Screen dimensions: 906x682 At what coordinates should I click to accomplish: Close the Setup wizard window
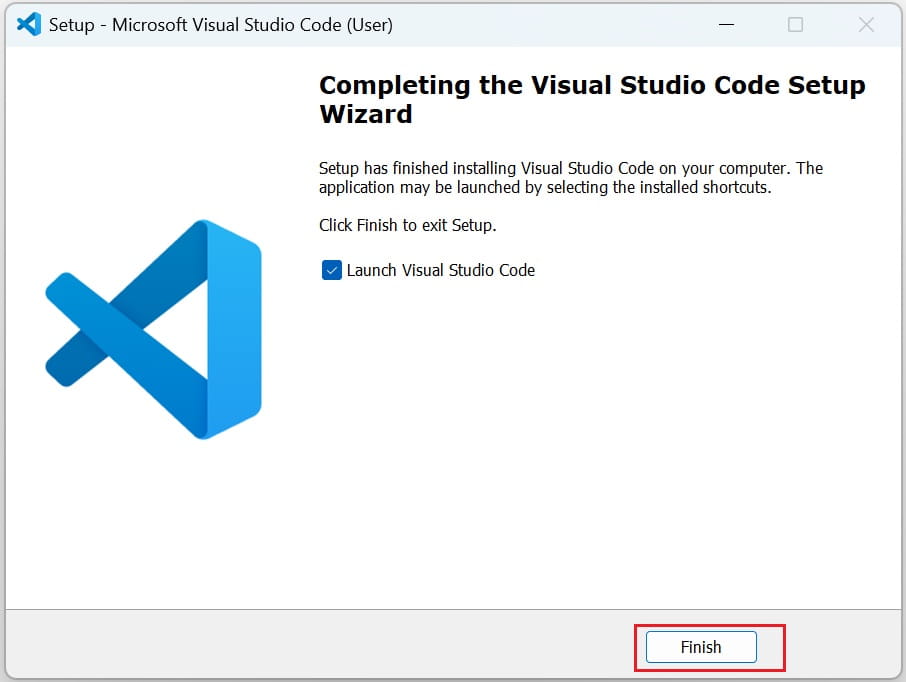pyautogui.click(x=866, y=24)
